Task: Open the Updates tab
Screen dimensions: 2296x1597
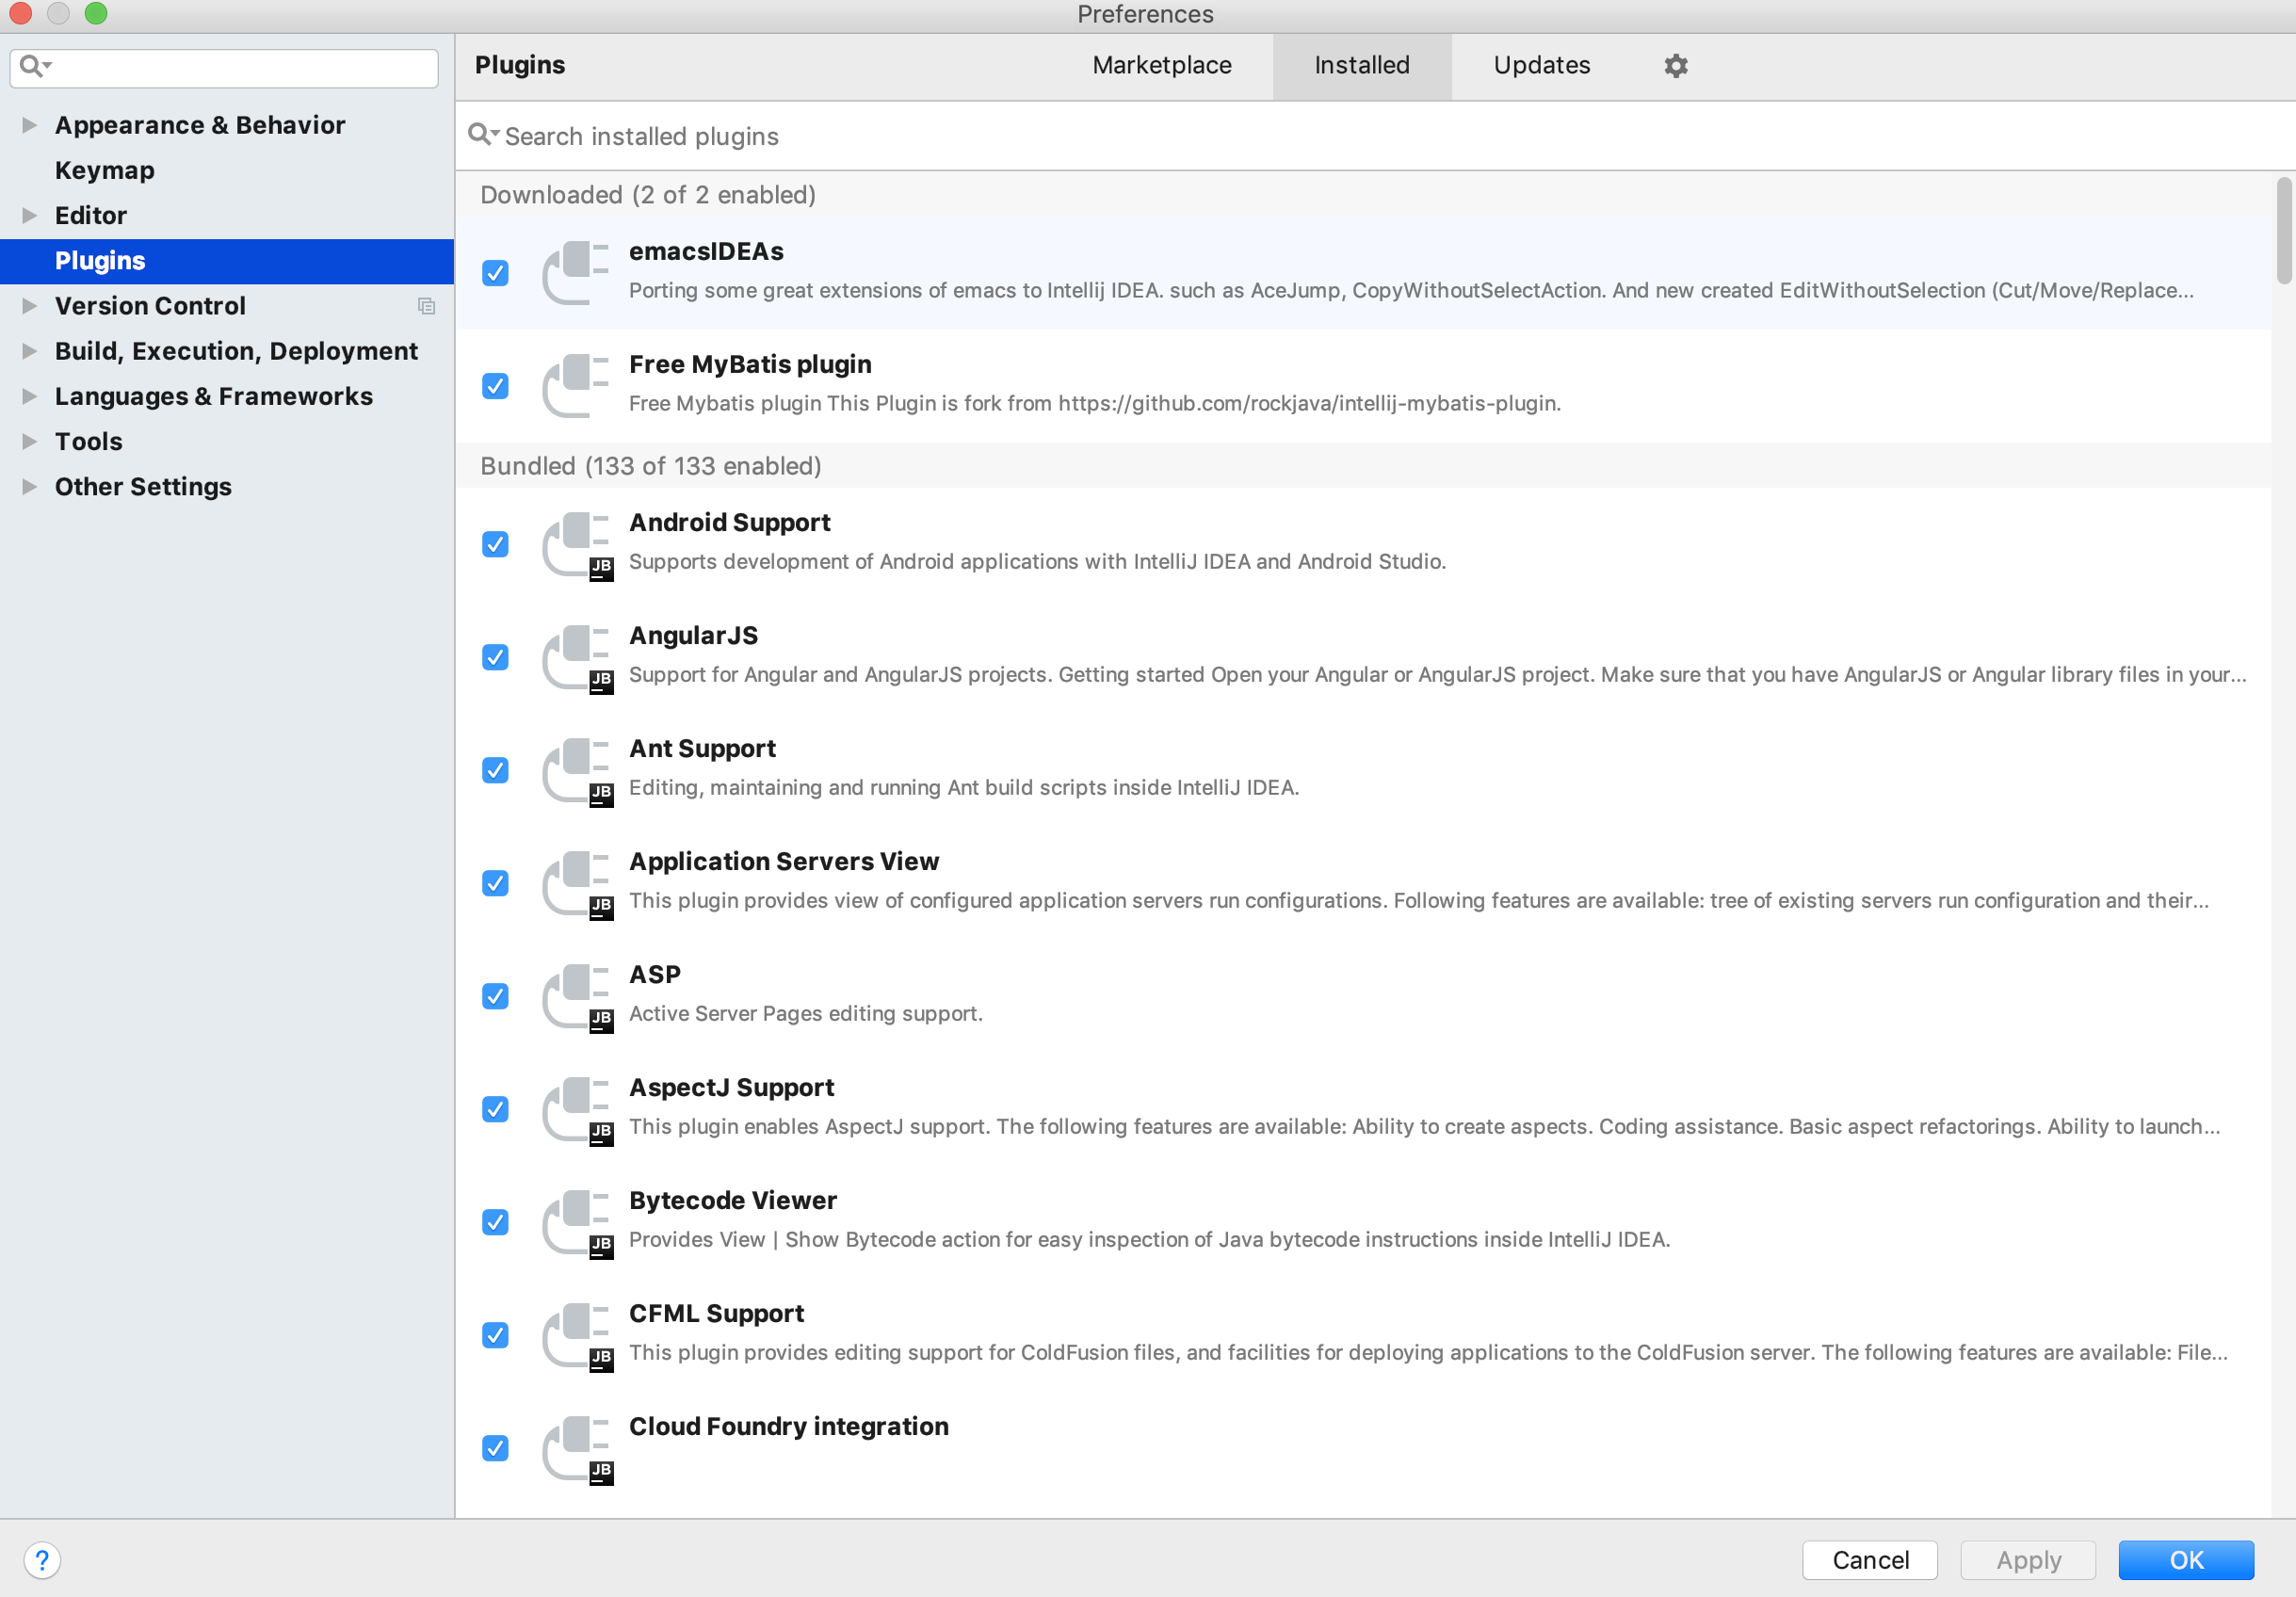Action: [1541, 65]
